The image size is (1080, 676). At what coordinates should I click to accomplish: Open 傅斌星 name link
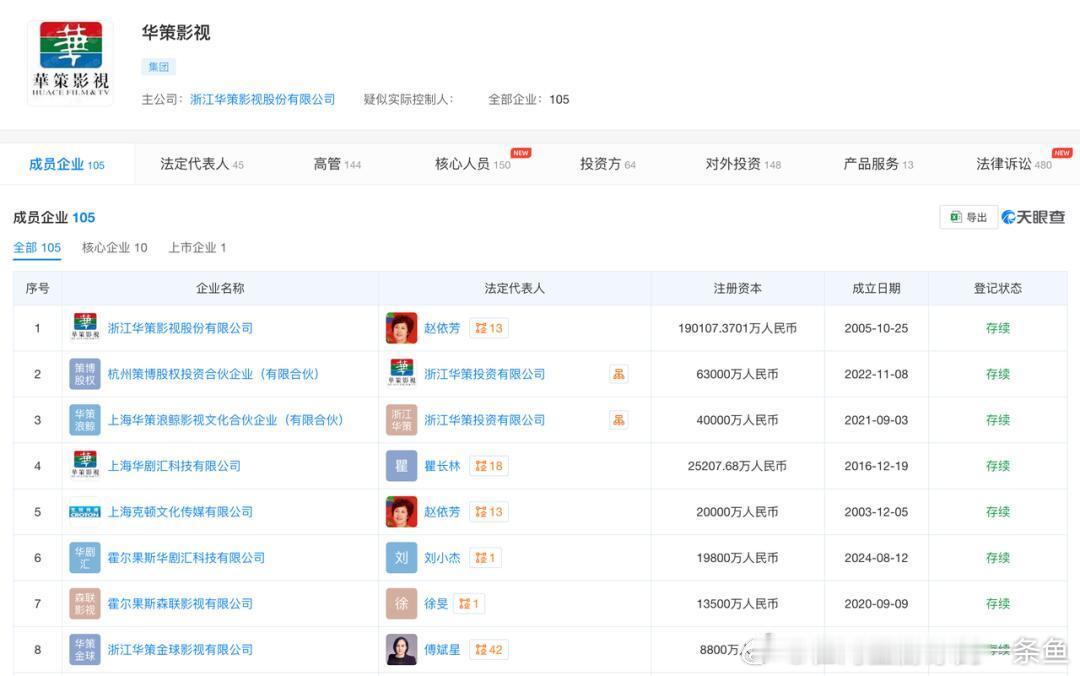tap(442, 650)
